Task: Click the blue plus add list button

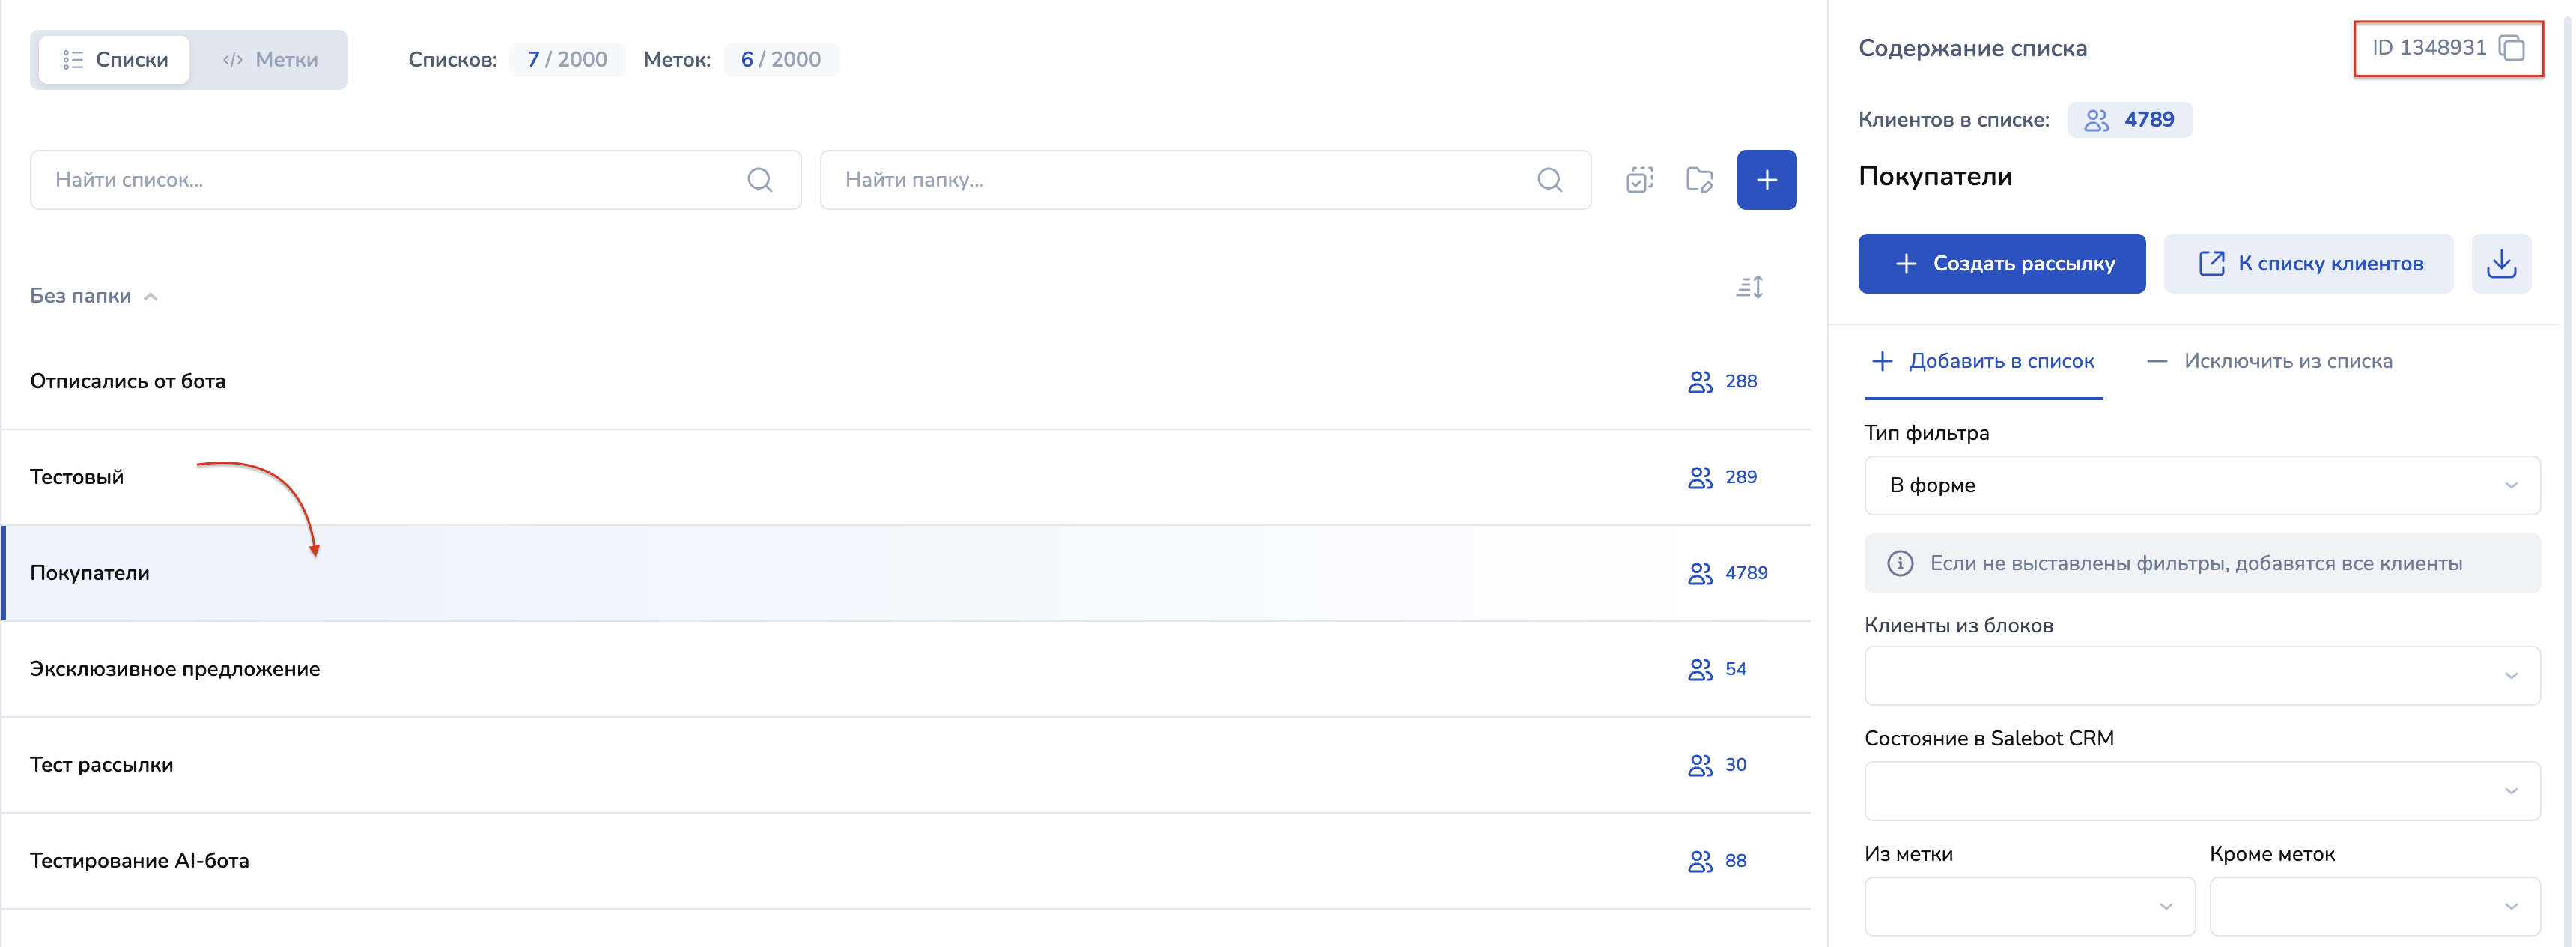Action: tap(1766, 180)
